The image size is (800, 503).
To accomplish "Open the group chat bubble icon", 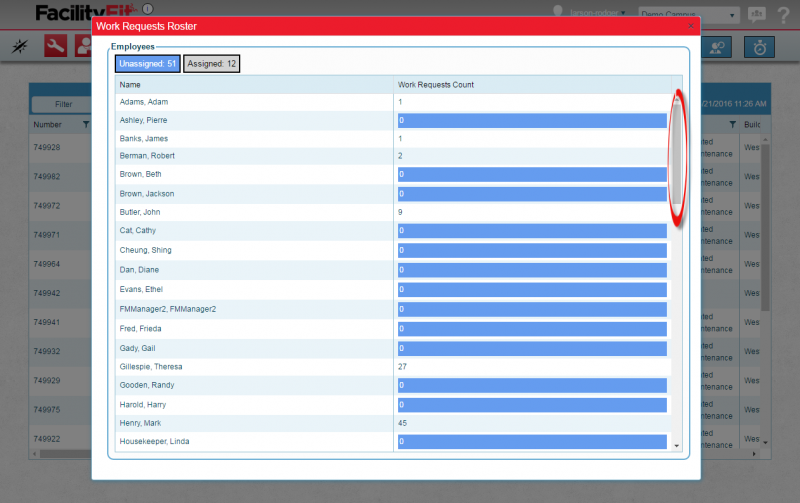I will (757, 15).
